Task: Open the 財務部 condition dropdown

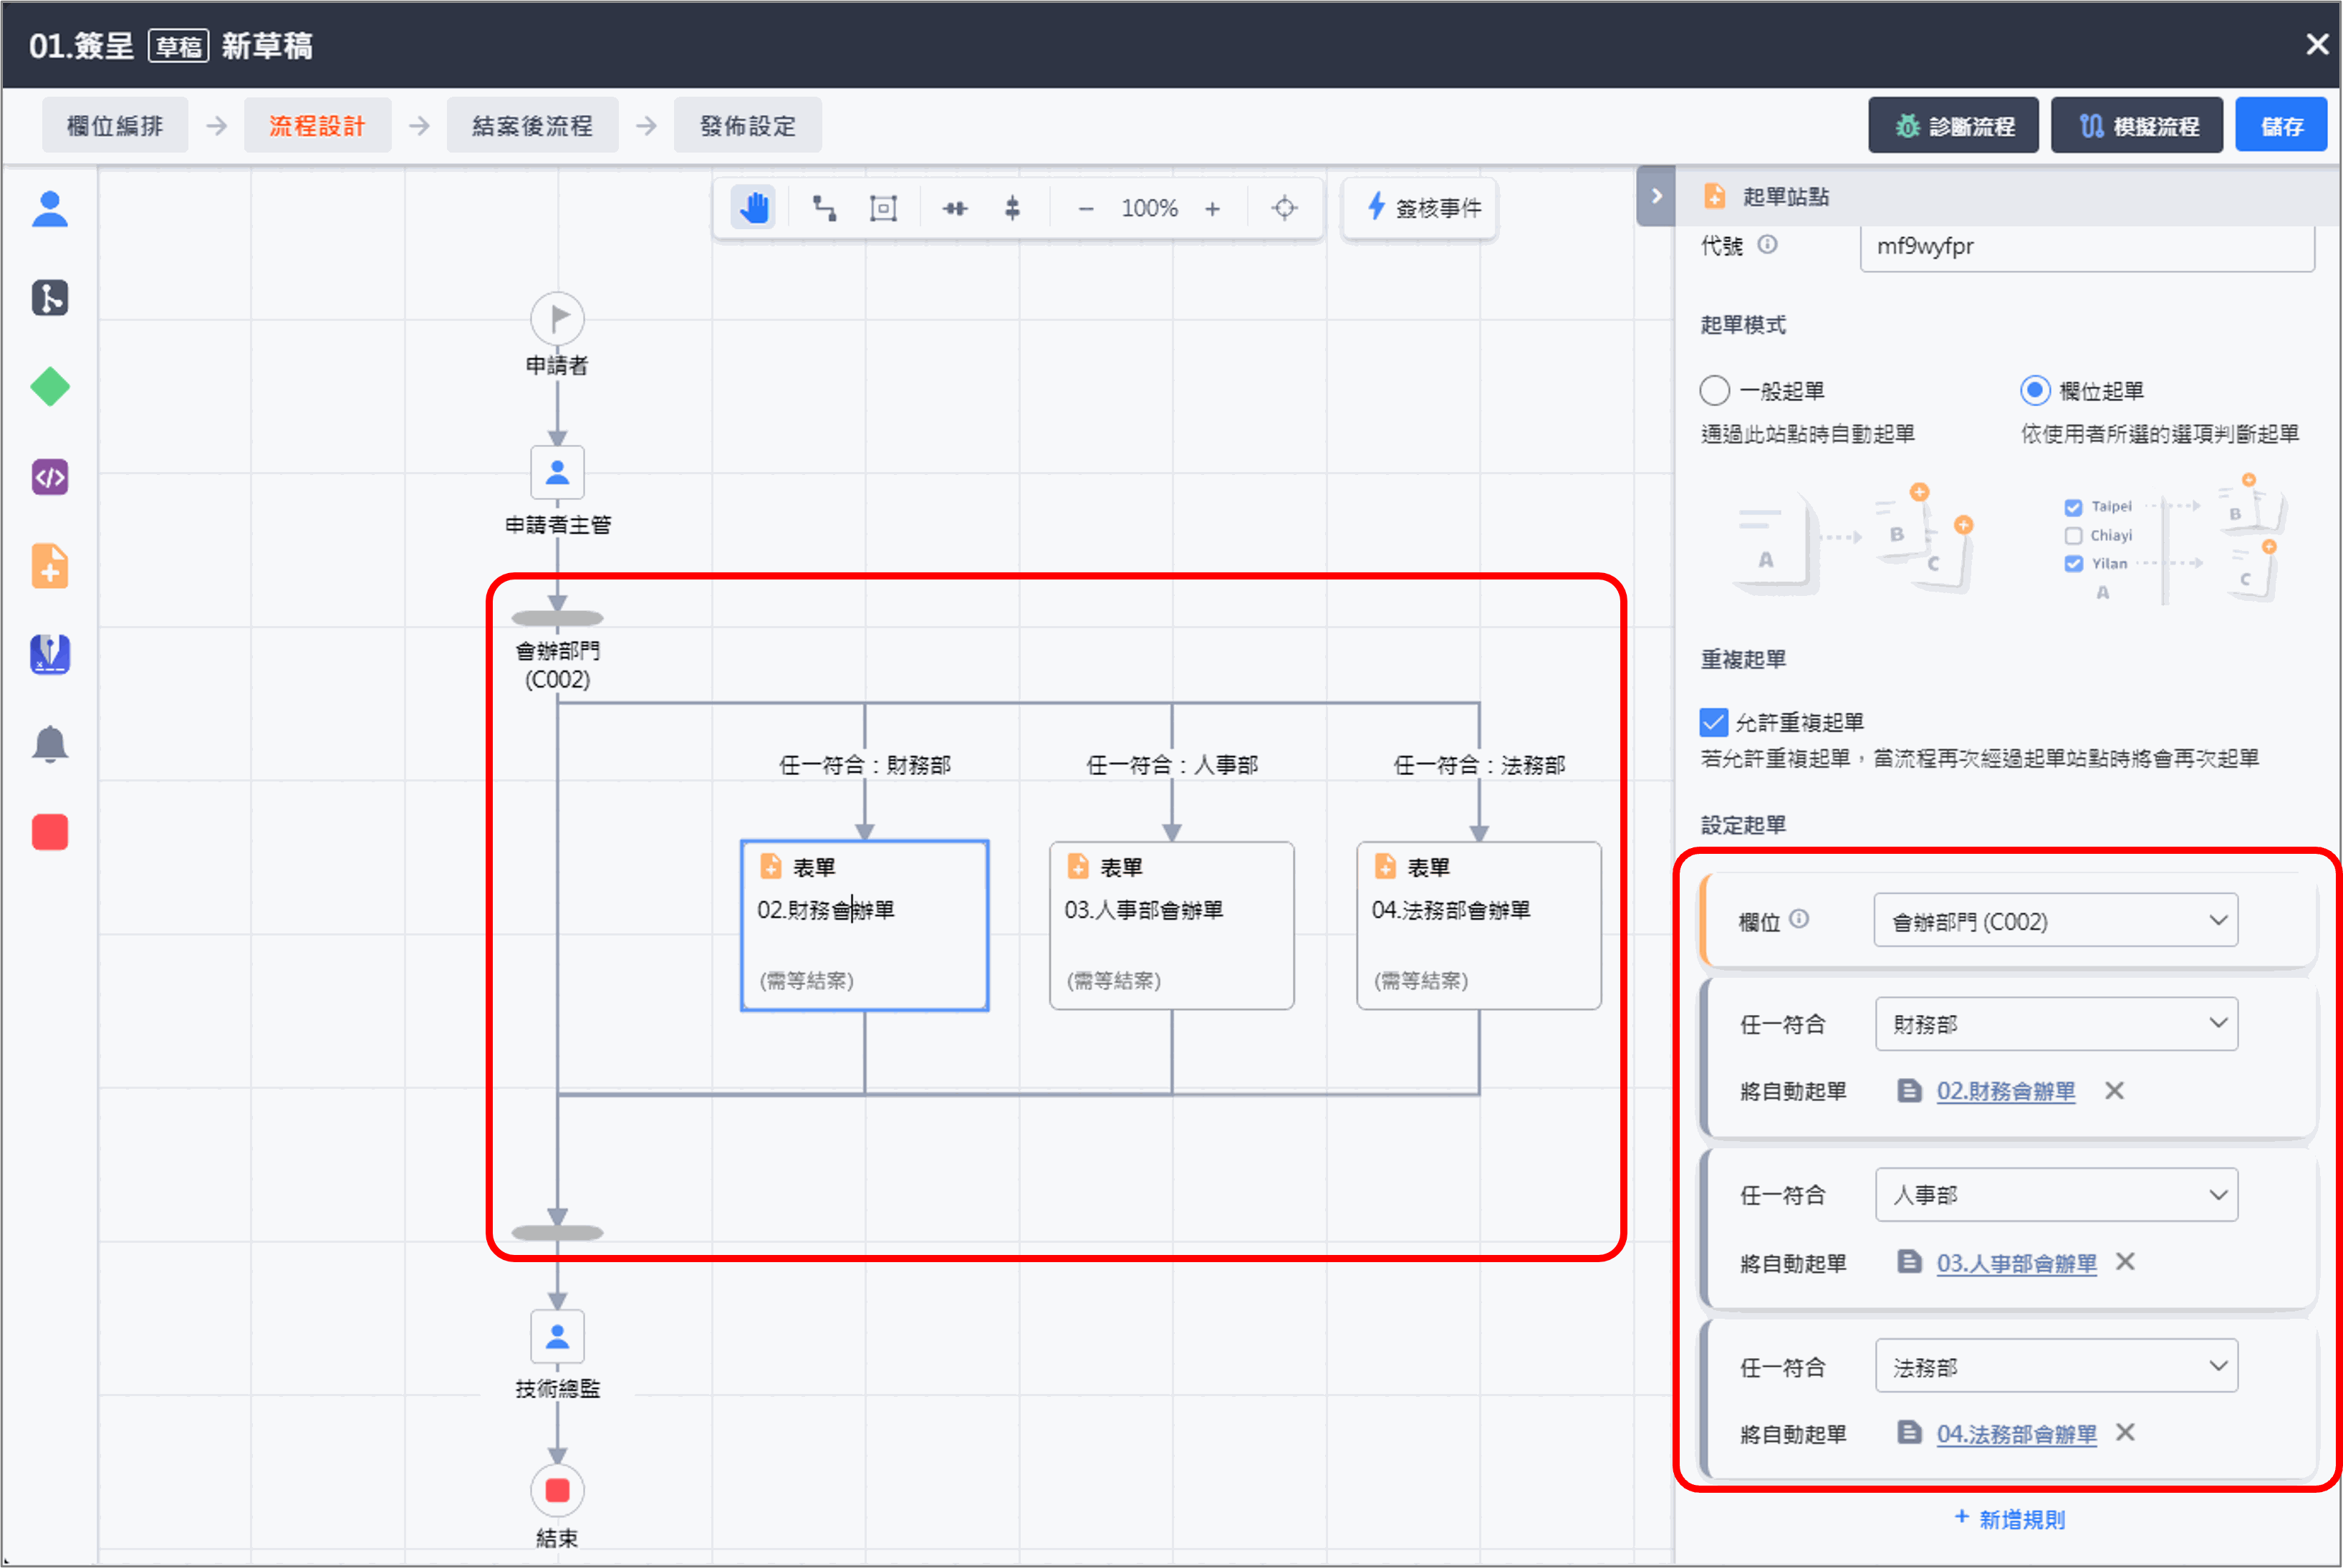Action: 2056,1024
